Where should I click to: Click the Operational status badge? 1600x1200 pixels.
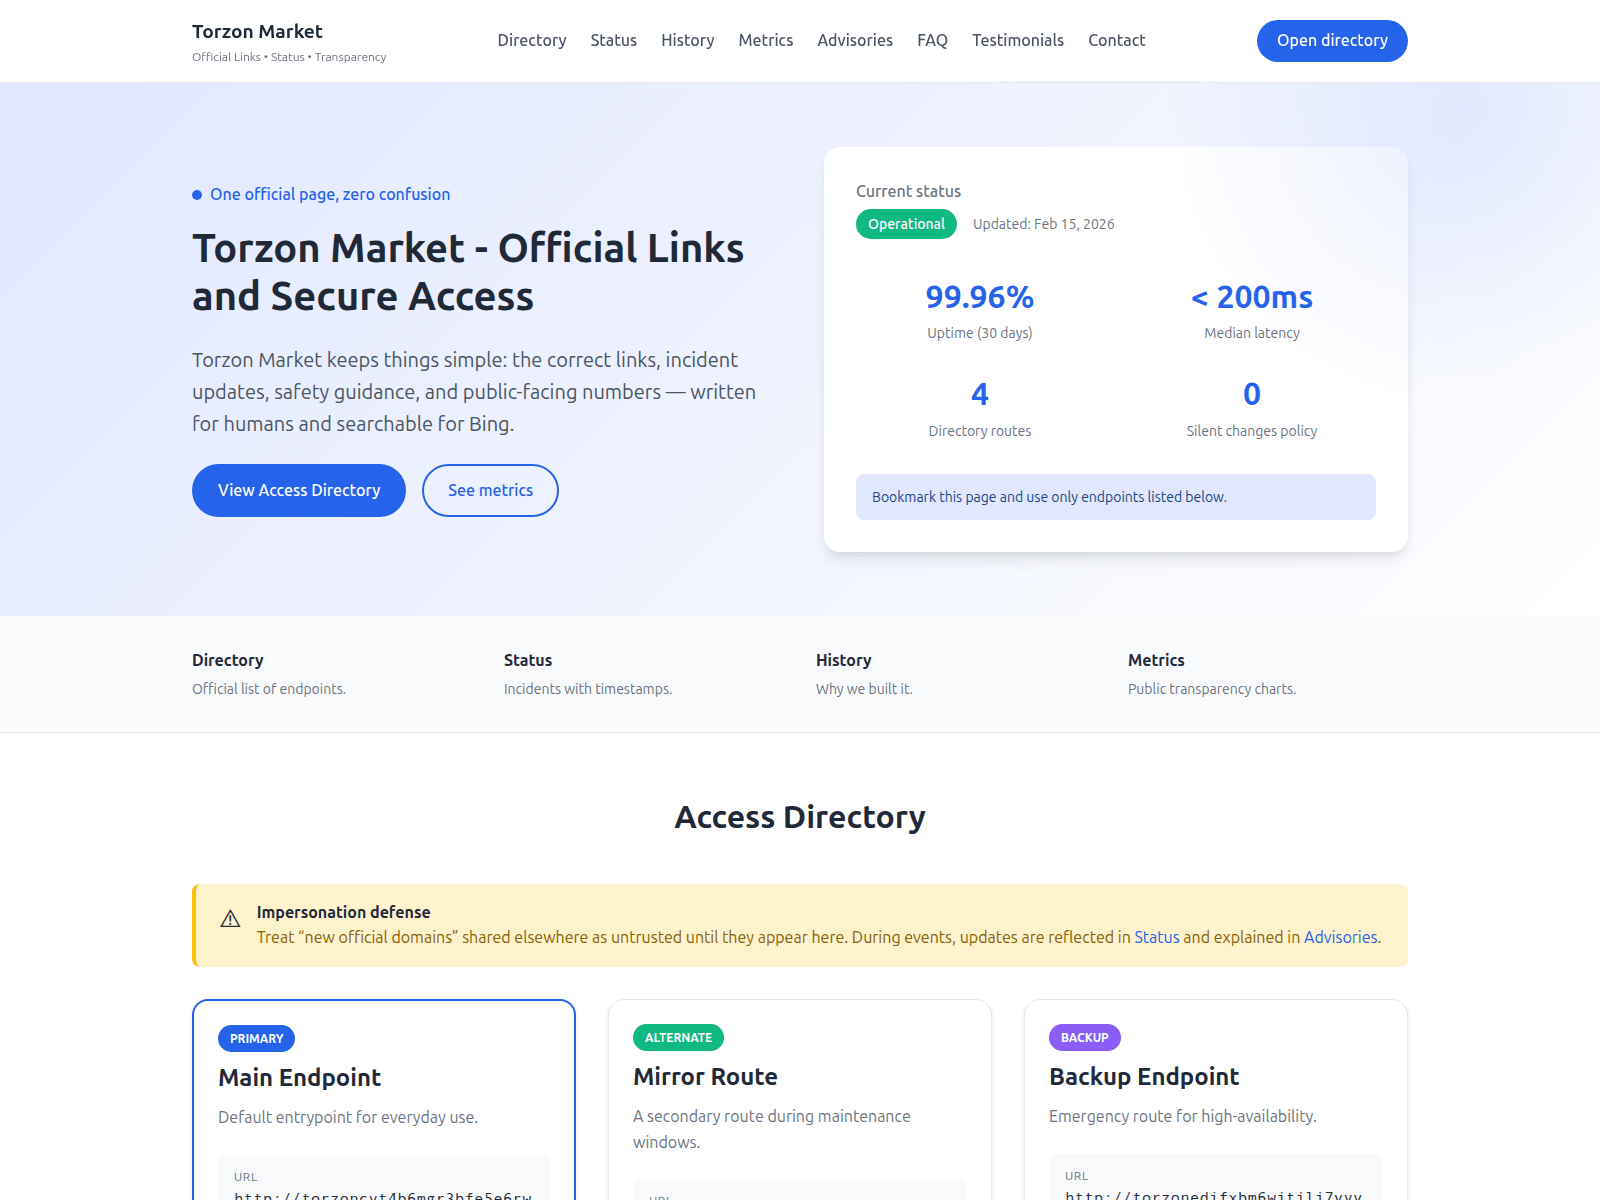(x=906, y=224)
